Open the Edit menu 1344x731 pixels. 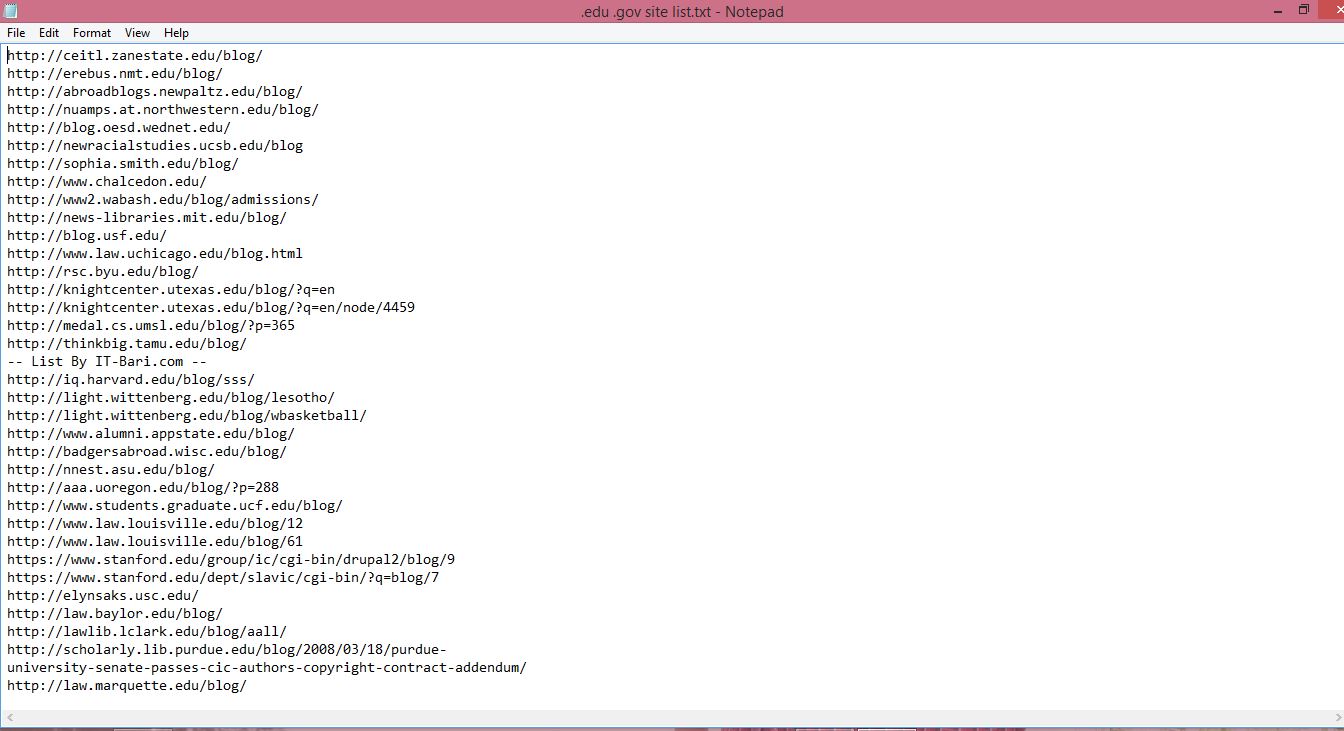coord(49,33)
